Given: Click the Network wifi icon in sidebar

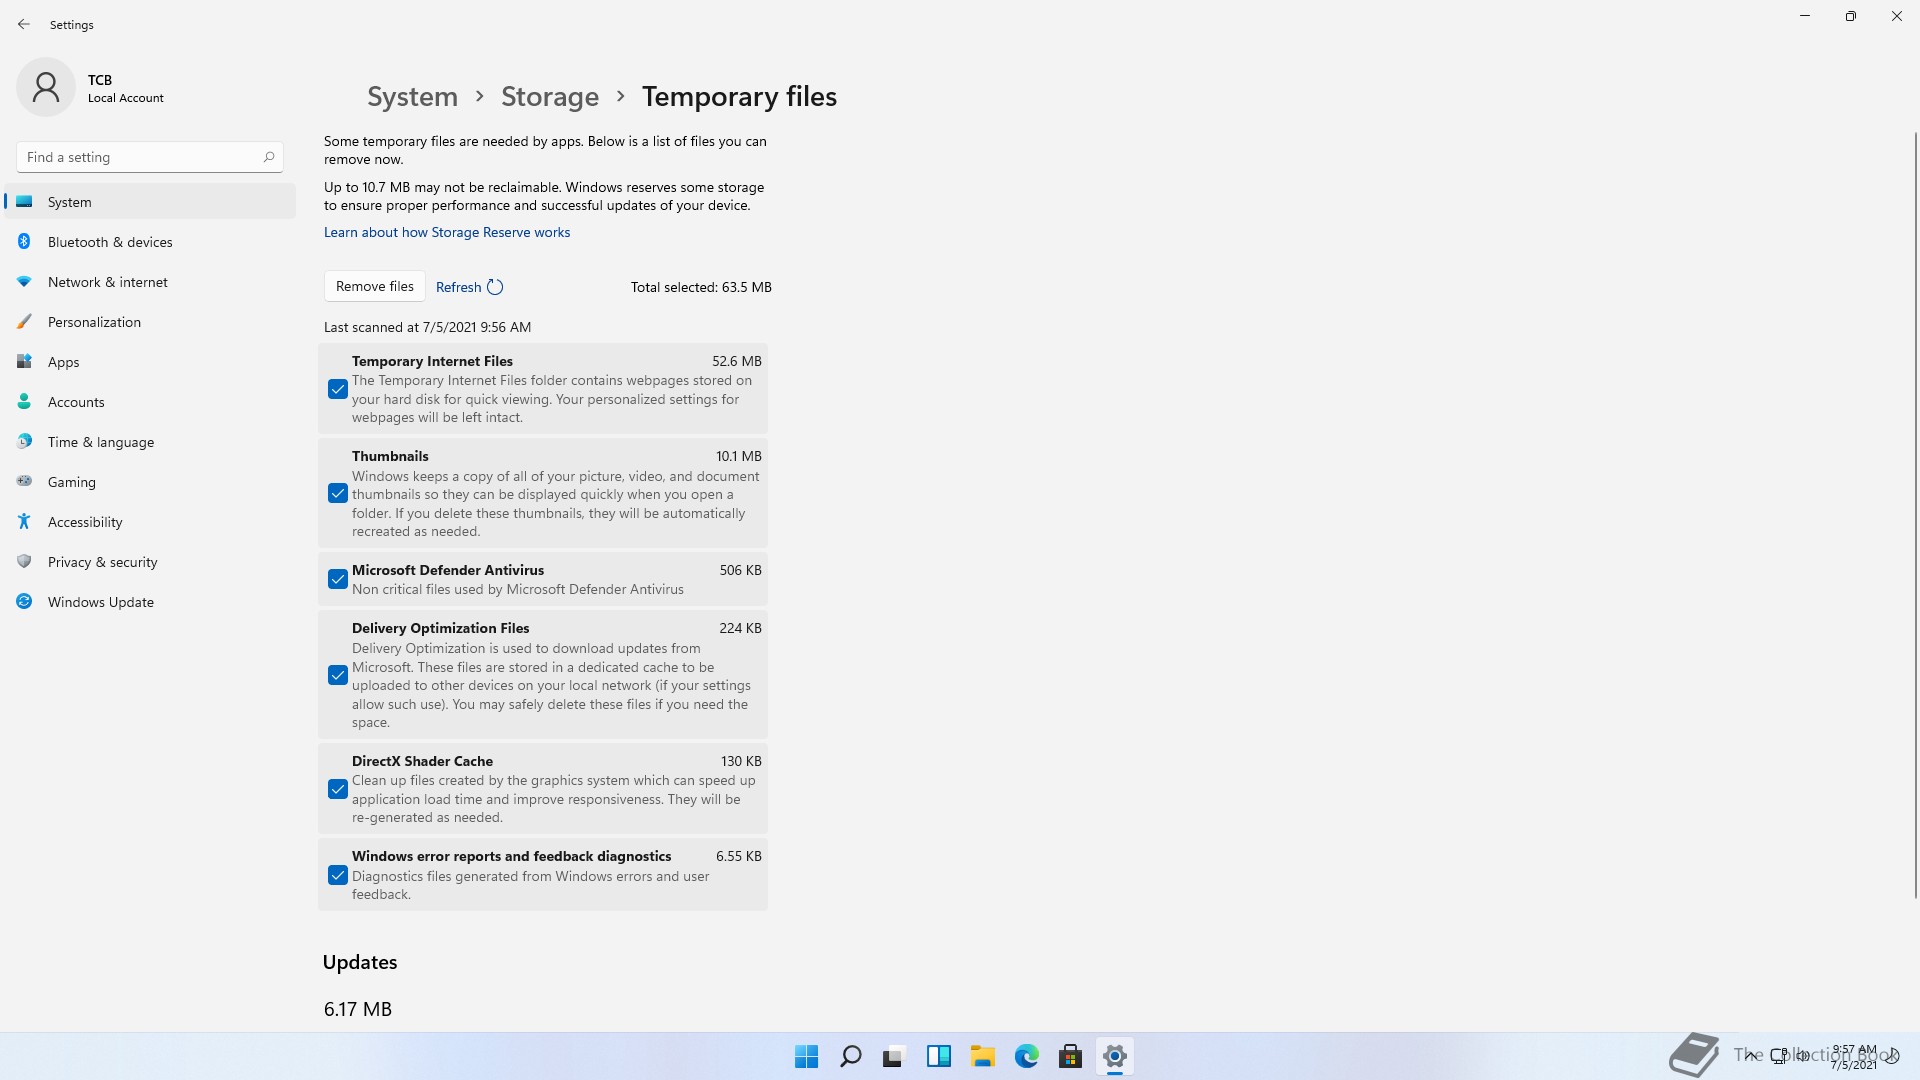Looking at the screenshot, I should point(25,281).
